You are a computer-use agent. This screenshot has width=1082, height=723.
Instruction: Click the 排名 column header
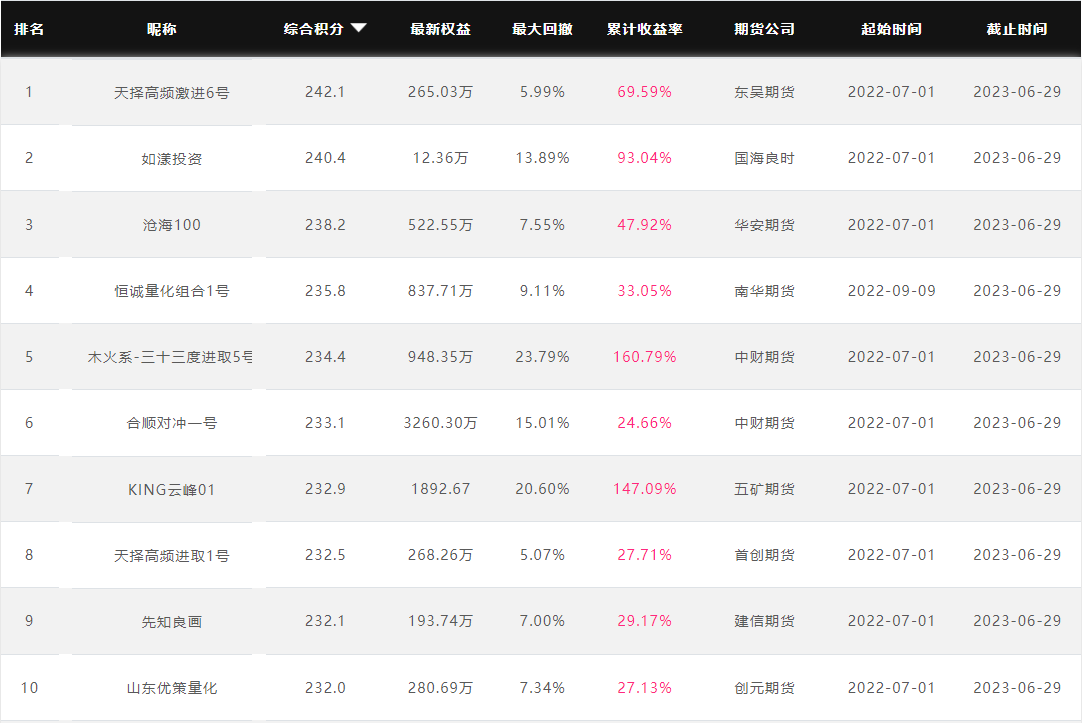click(29, 29)
